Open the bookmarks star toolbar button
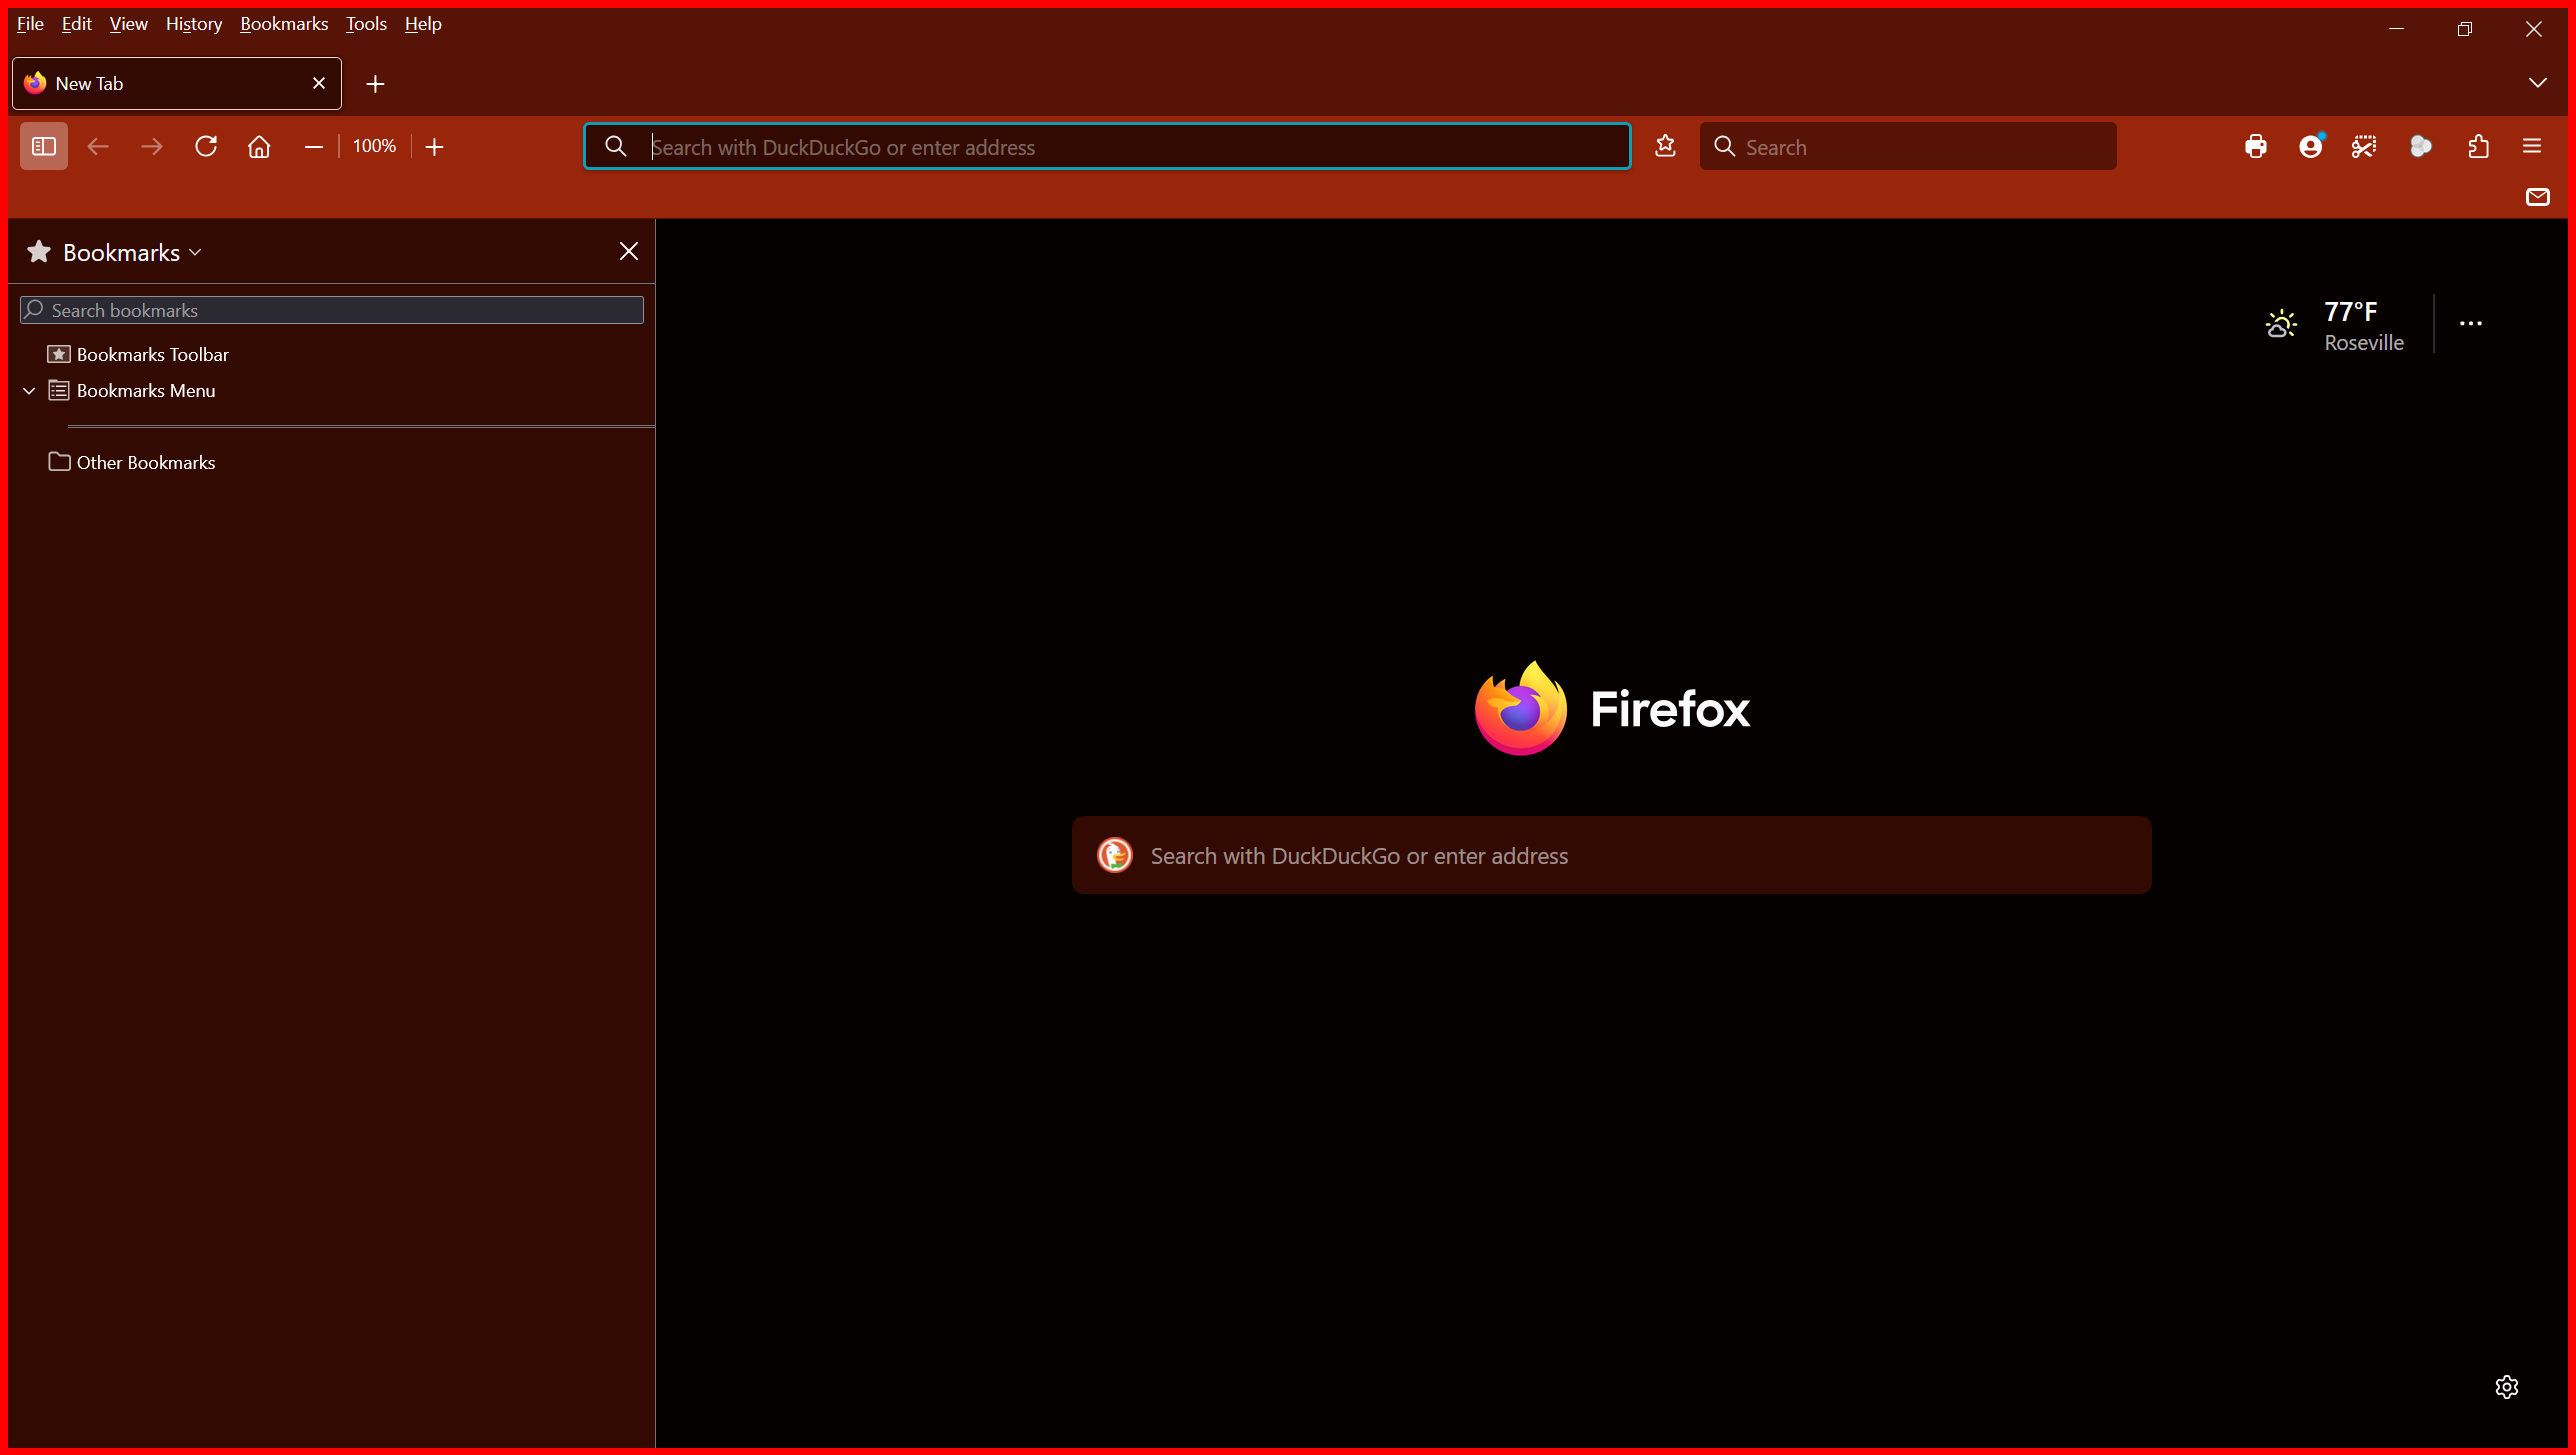 1665,146
